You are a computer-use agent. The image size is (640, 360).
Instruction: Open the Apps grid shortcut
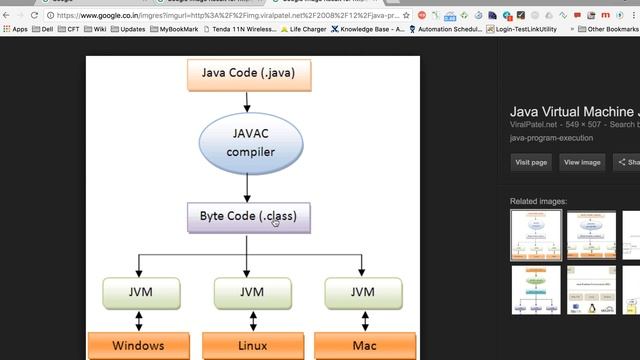15,29
